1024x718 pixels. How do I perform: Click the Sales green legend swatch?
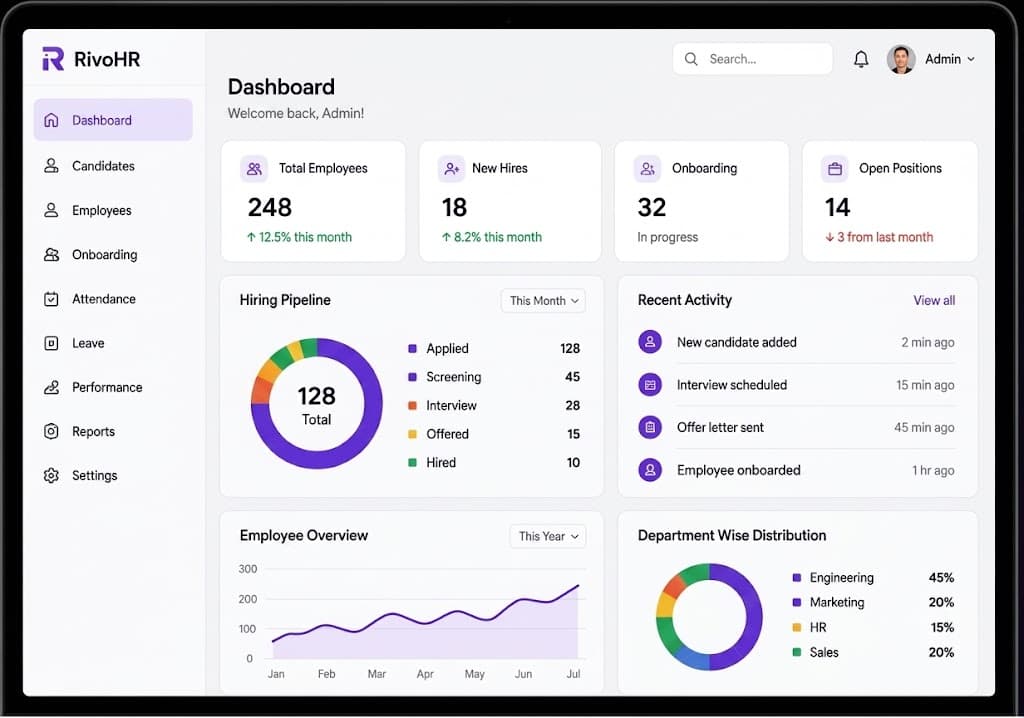pos(796,652)
